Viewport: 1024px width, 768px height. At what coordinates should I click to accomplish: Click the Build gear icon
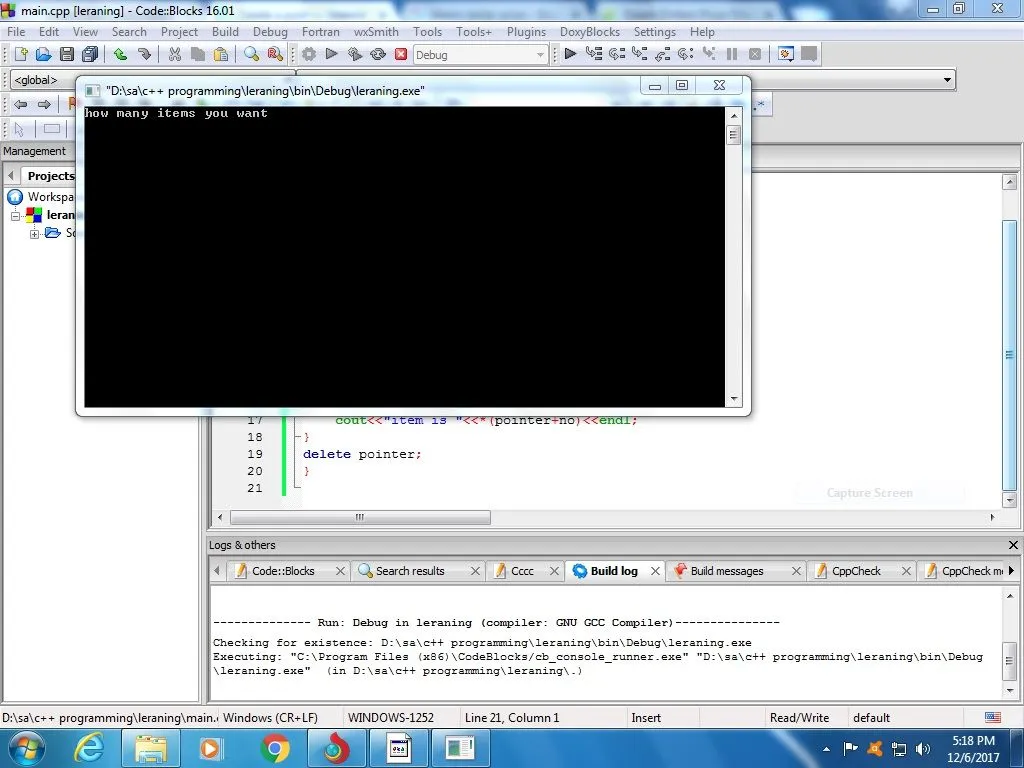[309, 54]
